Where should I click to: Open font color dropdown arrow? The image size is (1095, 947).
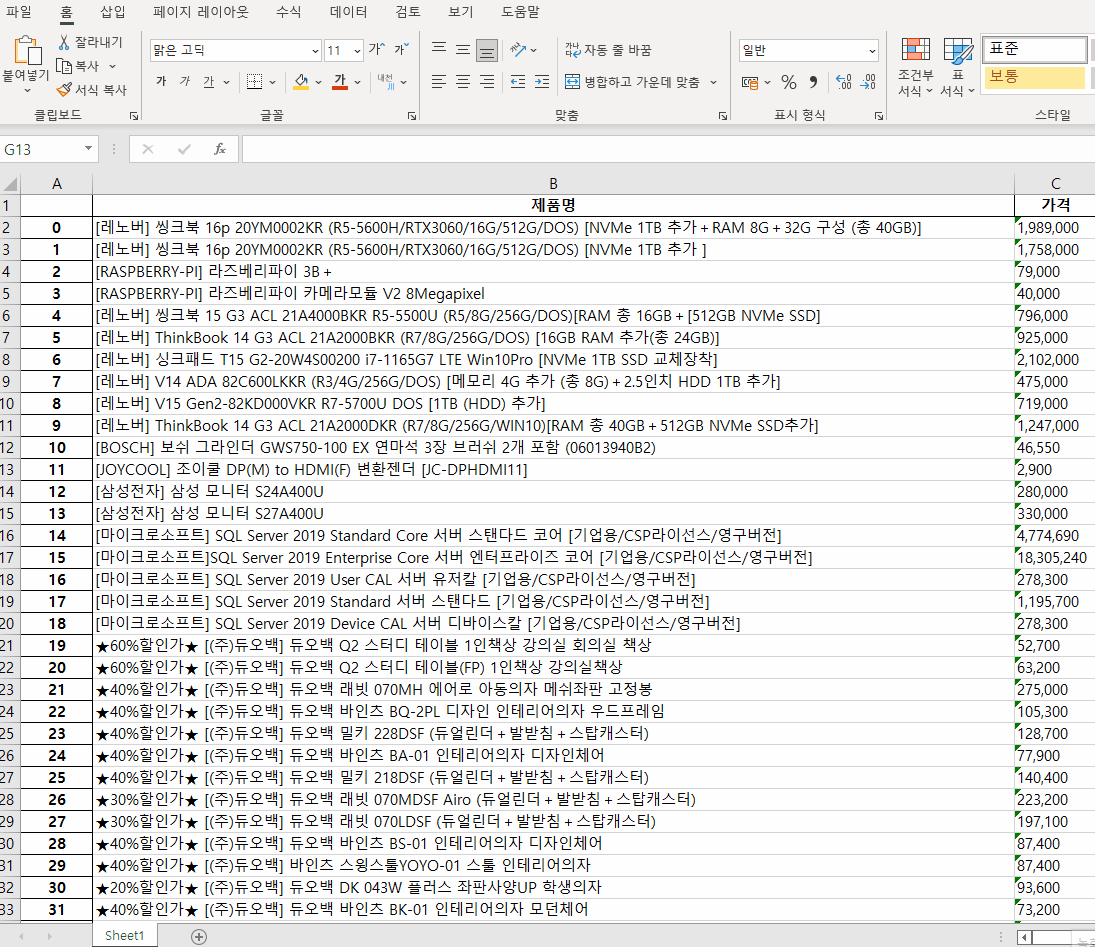pos(358,82)
